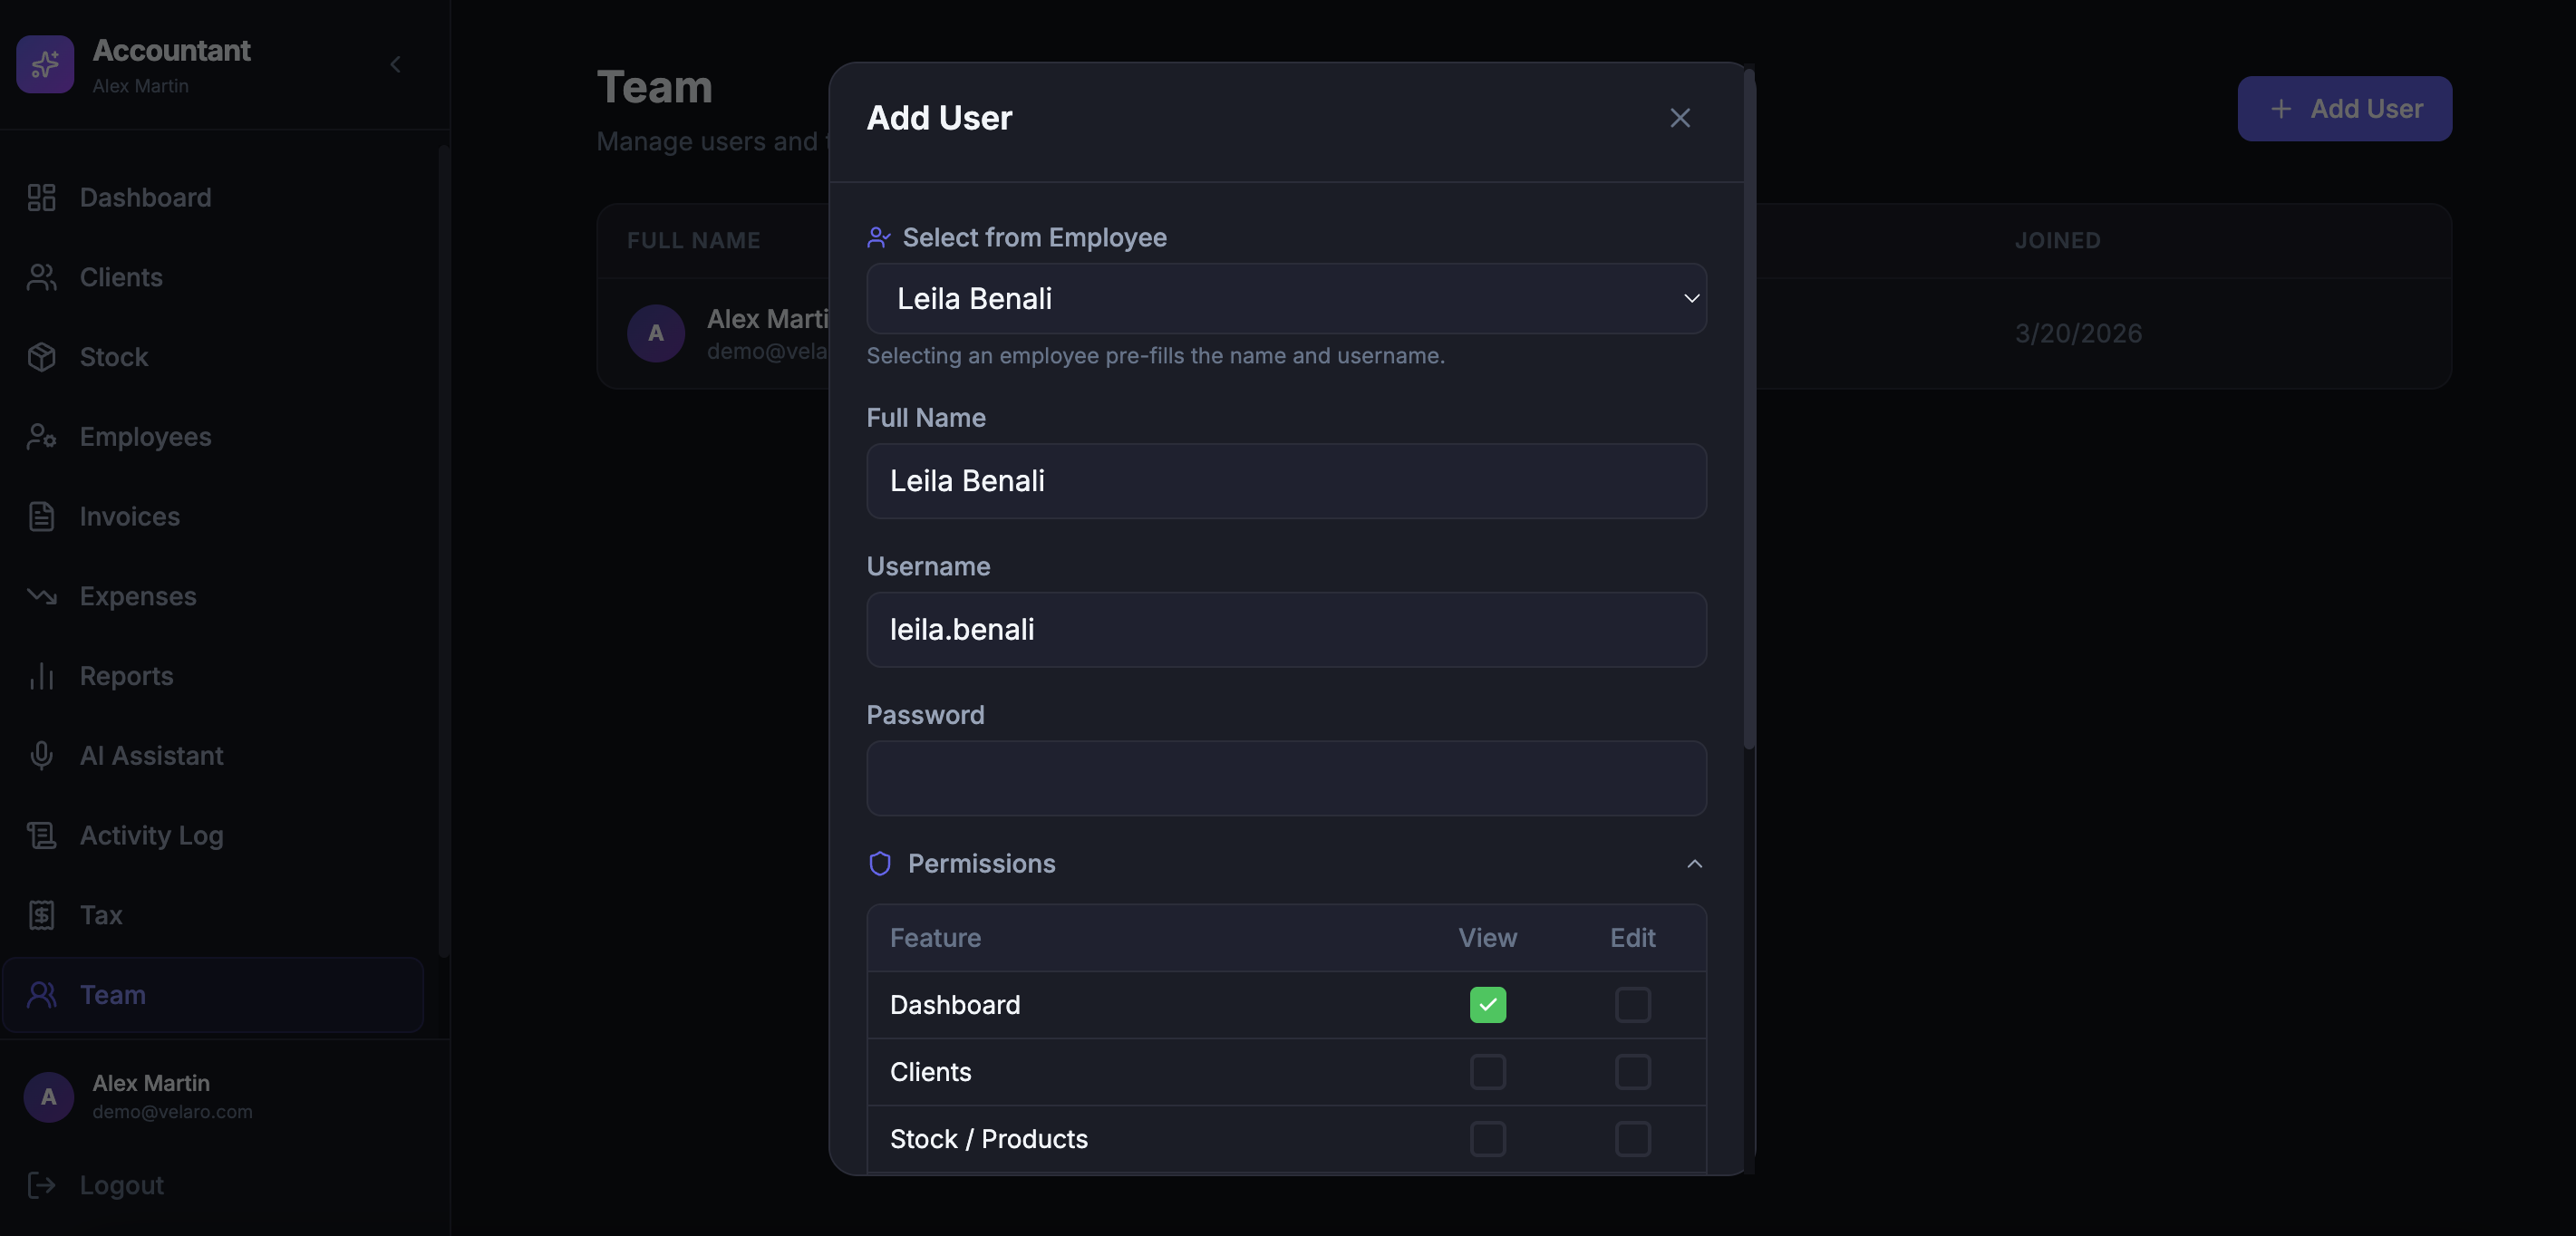The width and height of the screenshot is (2576, 1236).
Task: Collapse the sidebar with the arrow
Action: pos(395,64)
